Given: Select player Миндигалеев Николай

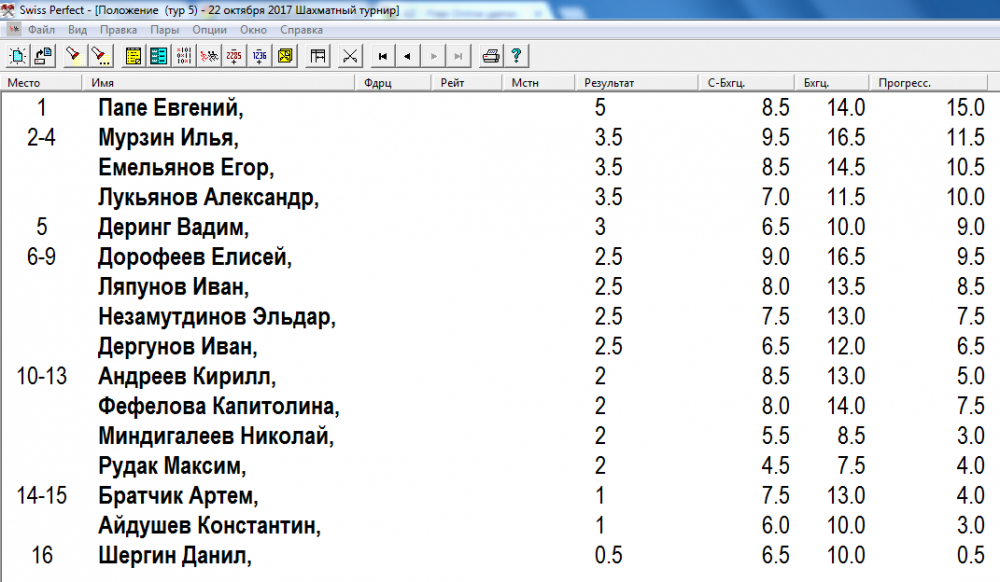Looking at the screenshot, I should point(216,437).
